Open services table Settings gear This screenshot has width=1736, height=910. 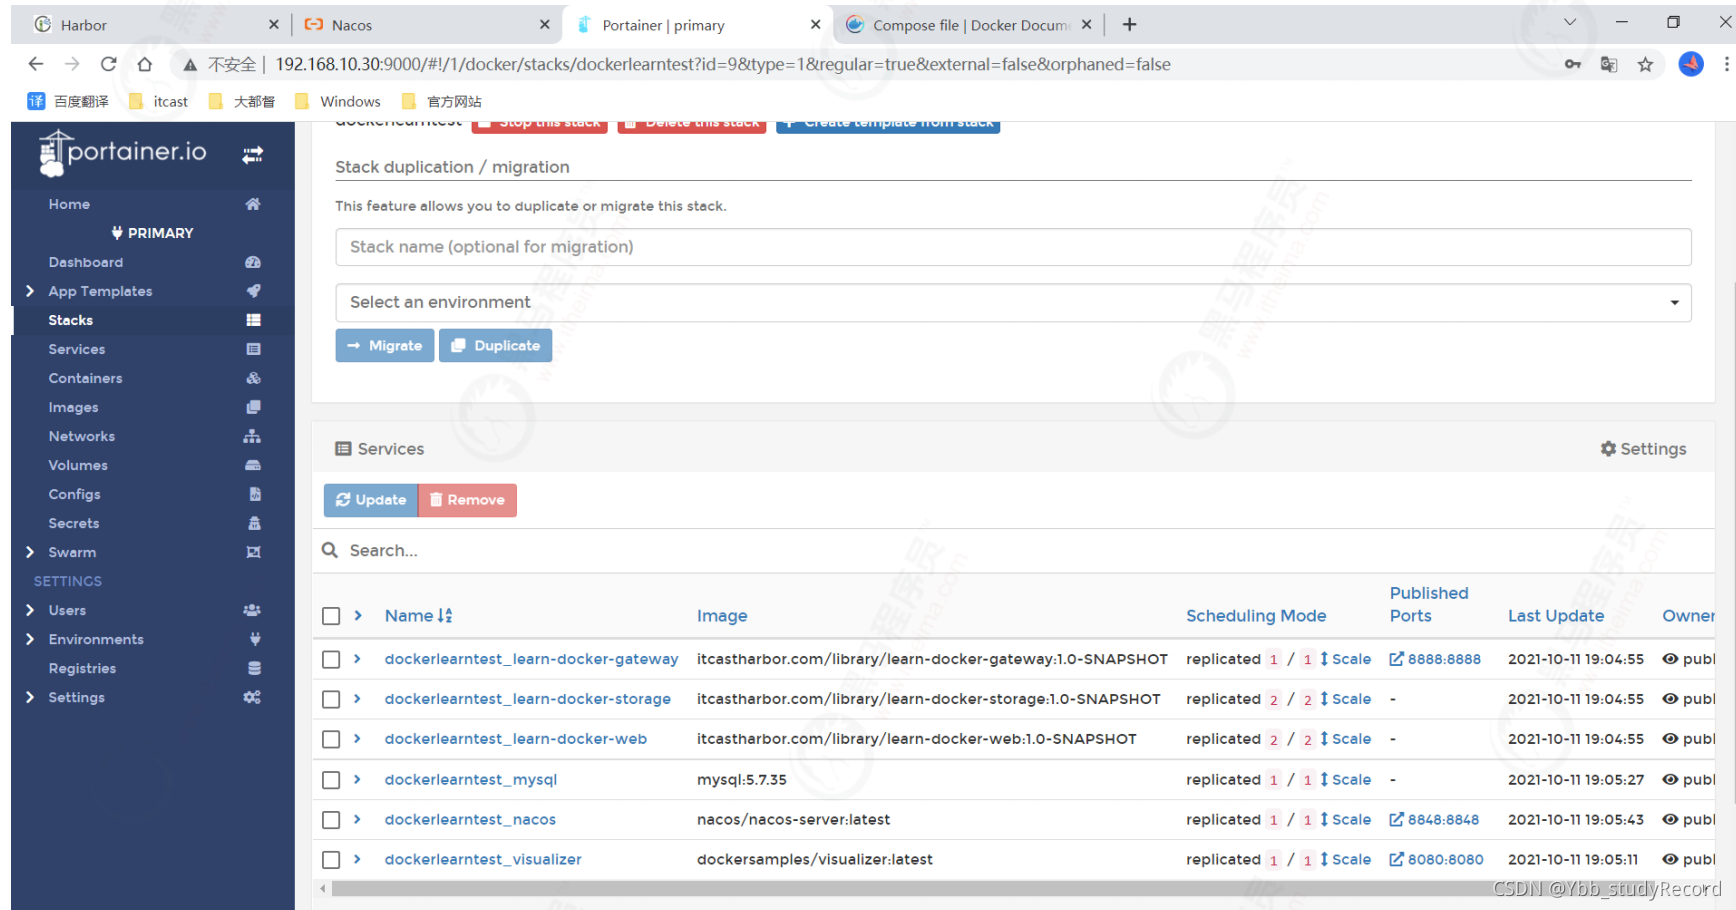click(x=1643, y=449)
